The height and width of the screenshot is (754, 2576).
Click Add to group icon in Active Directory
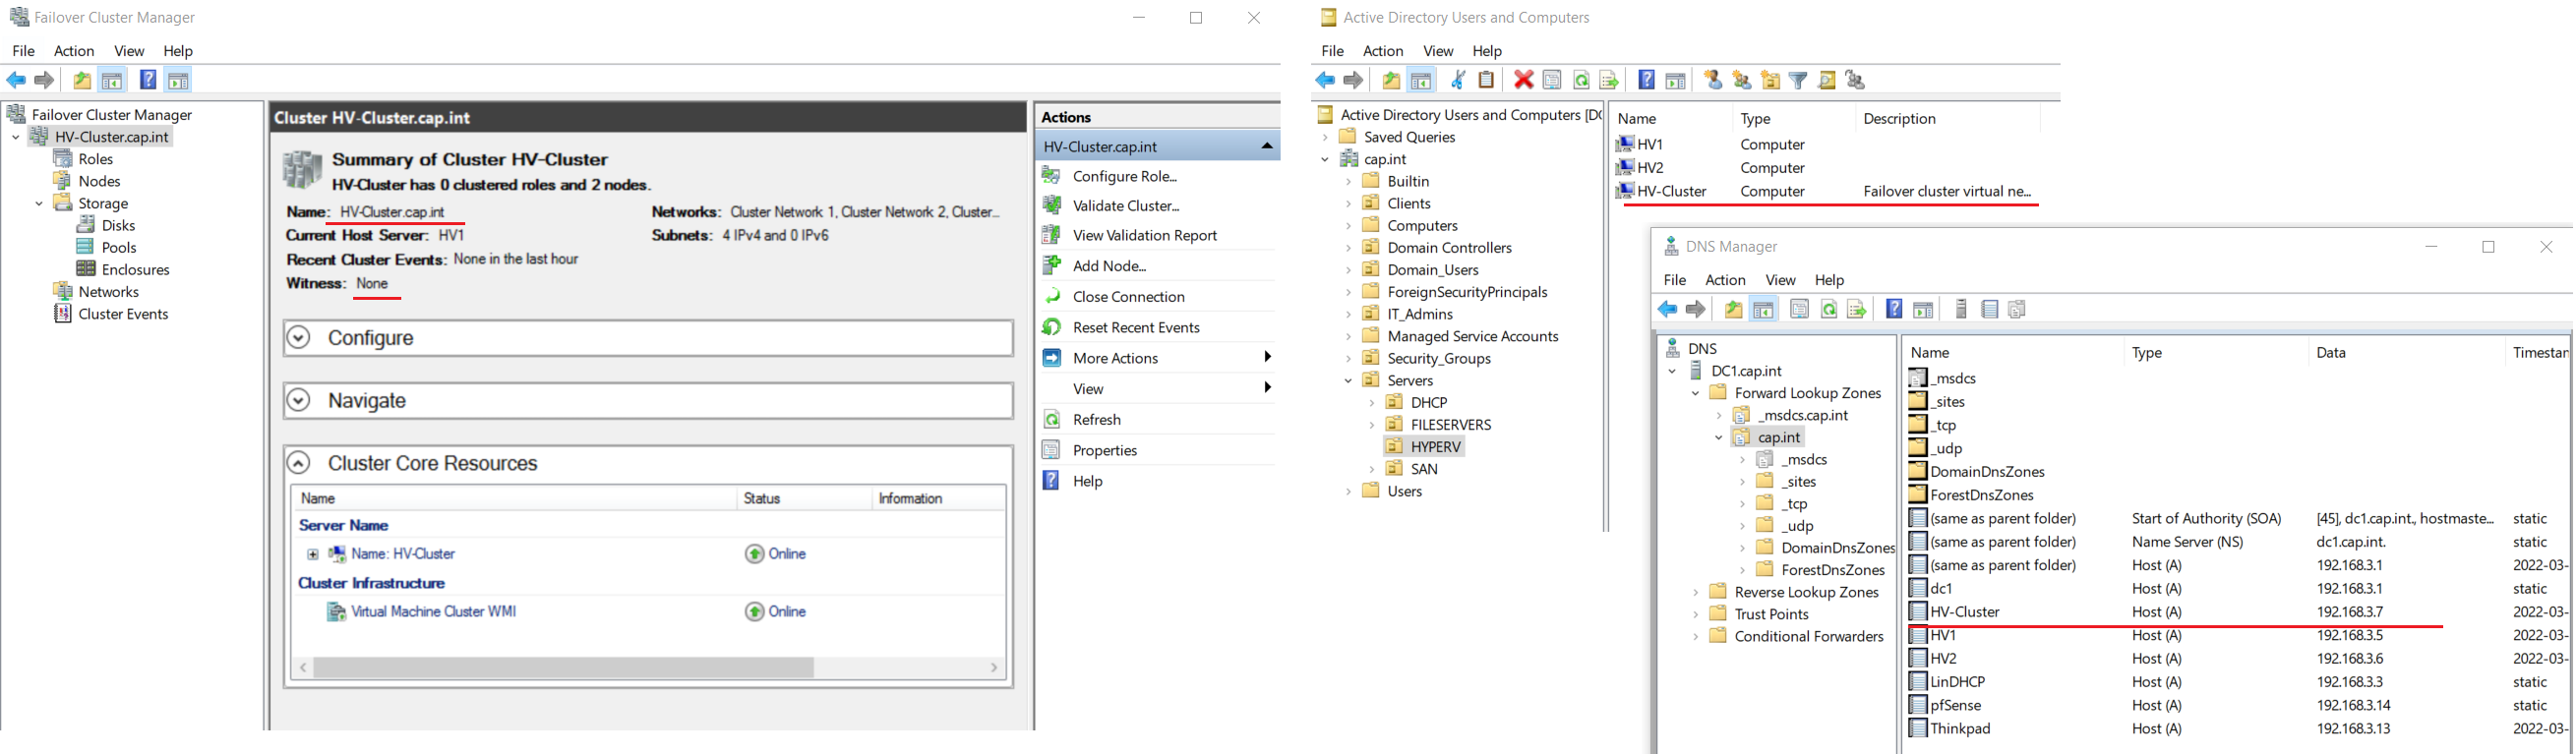point(1855,80)
